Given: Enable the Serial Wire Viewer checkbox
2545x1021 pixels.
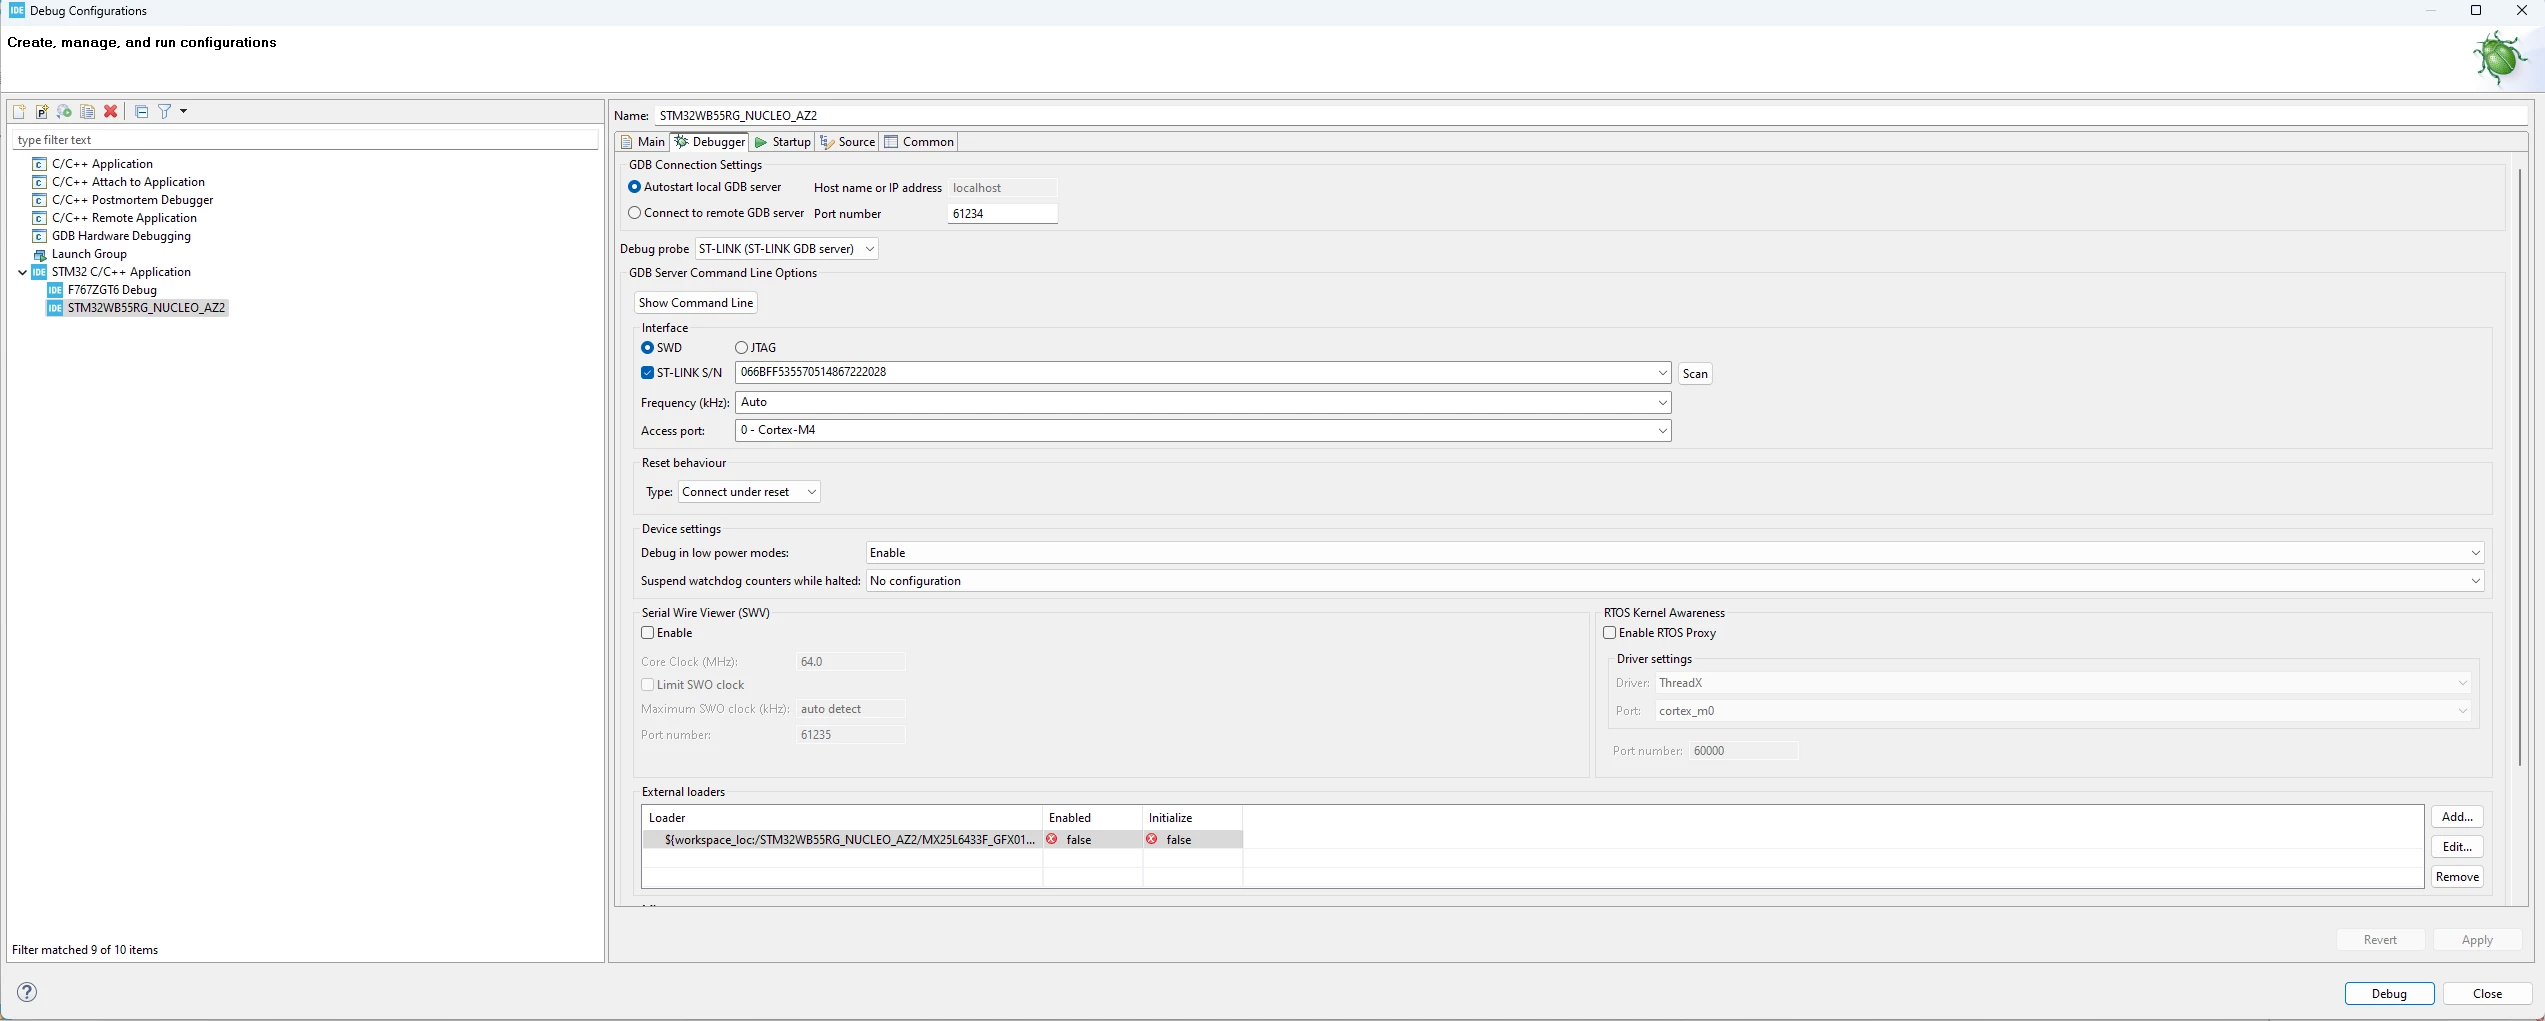Looking at the screenshot, I should [x=647, y=633].
